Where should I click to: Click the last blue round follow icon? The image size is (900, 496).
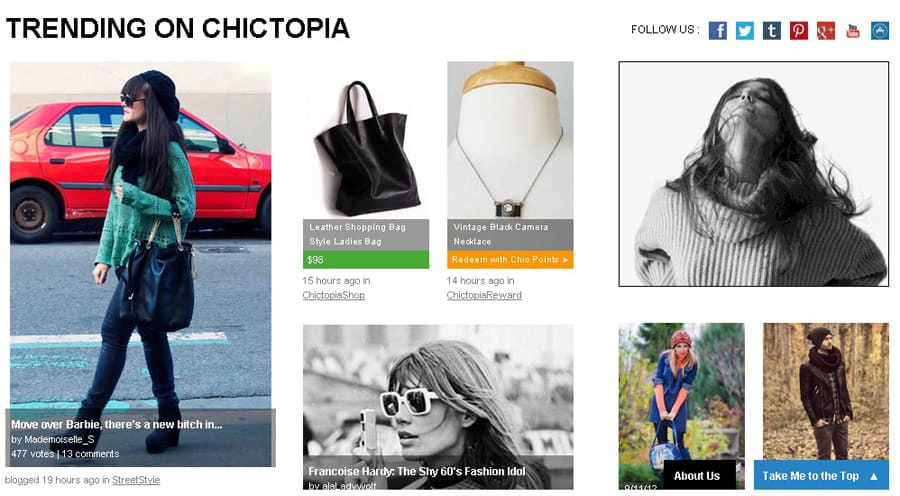pos(880,30)
